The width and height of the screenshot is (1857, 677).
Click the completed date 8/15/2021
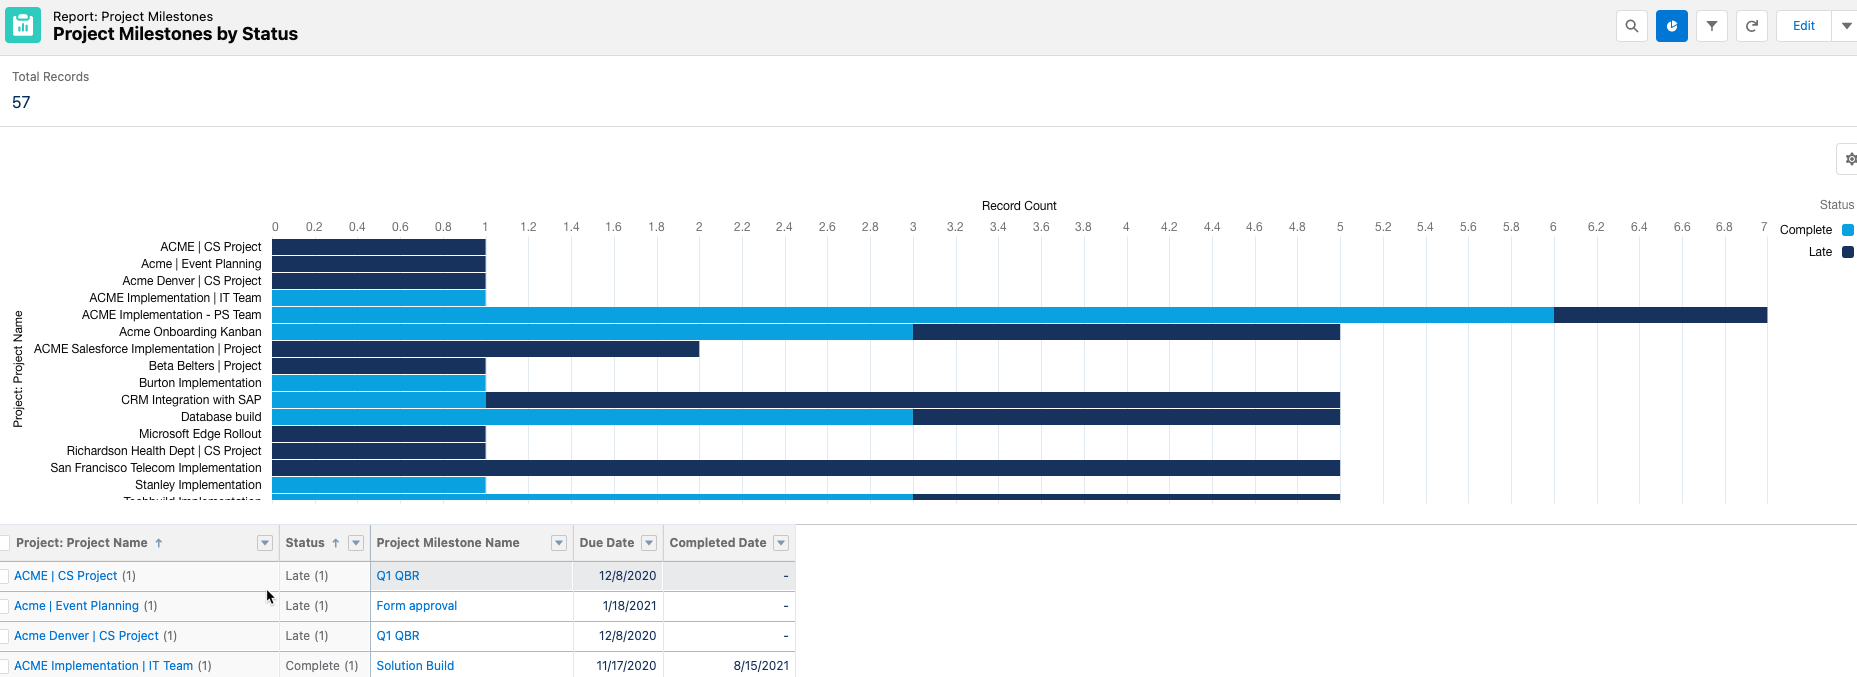point(761,666)
